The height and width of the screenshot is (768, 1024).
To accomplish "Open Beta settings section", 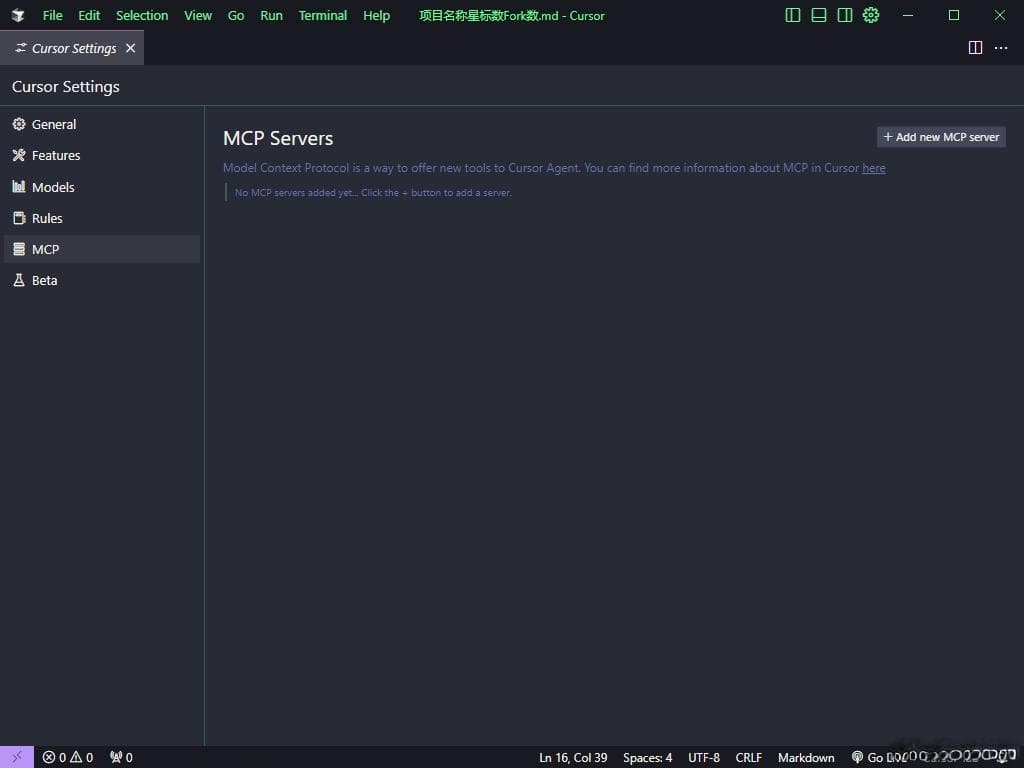I will (102, 280).
